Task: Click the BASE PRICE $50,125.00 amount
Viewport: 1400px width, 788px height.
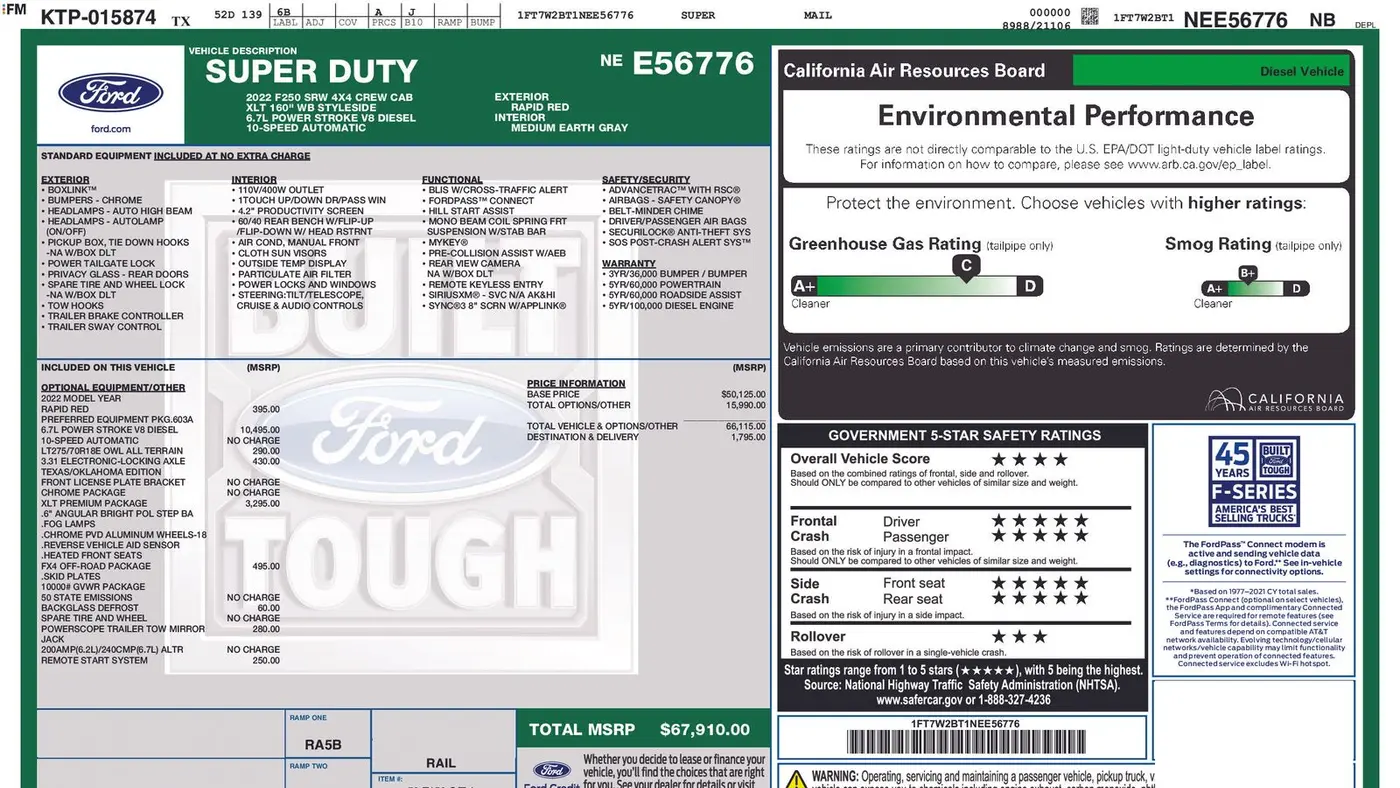Action: coord(743,394)
